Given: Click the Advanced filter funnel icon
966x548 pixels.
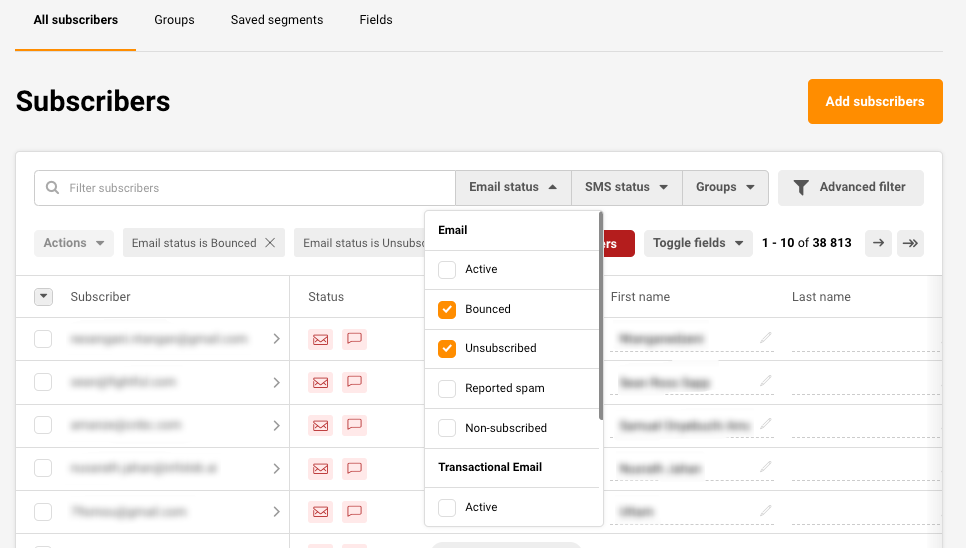Looking at the screenshot, I should 801,187.
